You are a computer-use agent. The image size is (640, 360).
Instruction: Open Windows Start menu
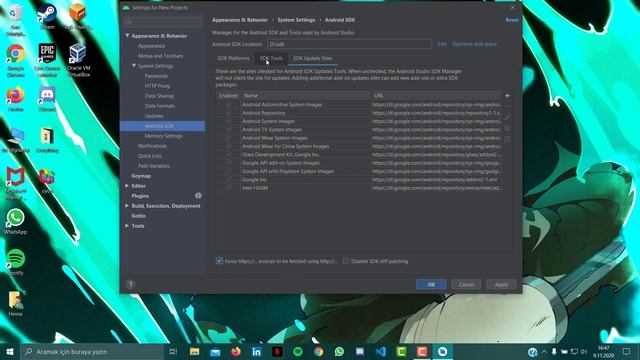(x=10, y=351)
